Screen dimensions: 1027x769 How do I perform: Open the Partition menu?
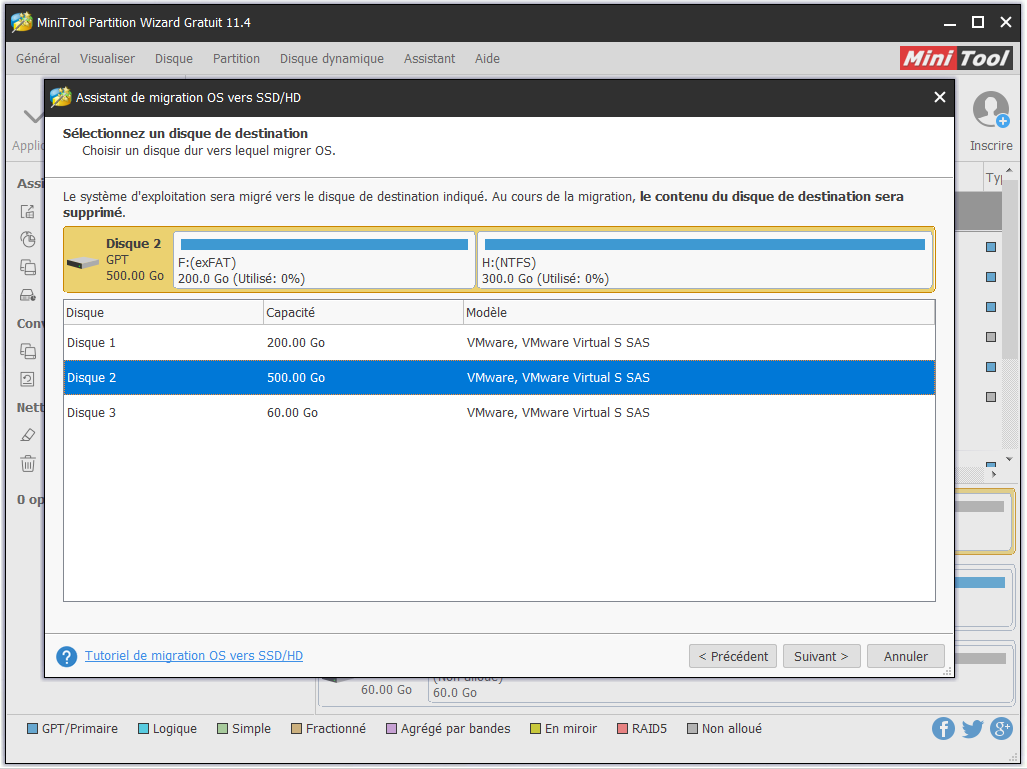tap(236, 59)
